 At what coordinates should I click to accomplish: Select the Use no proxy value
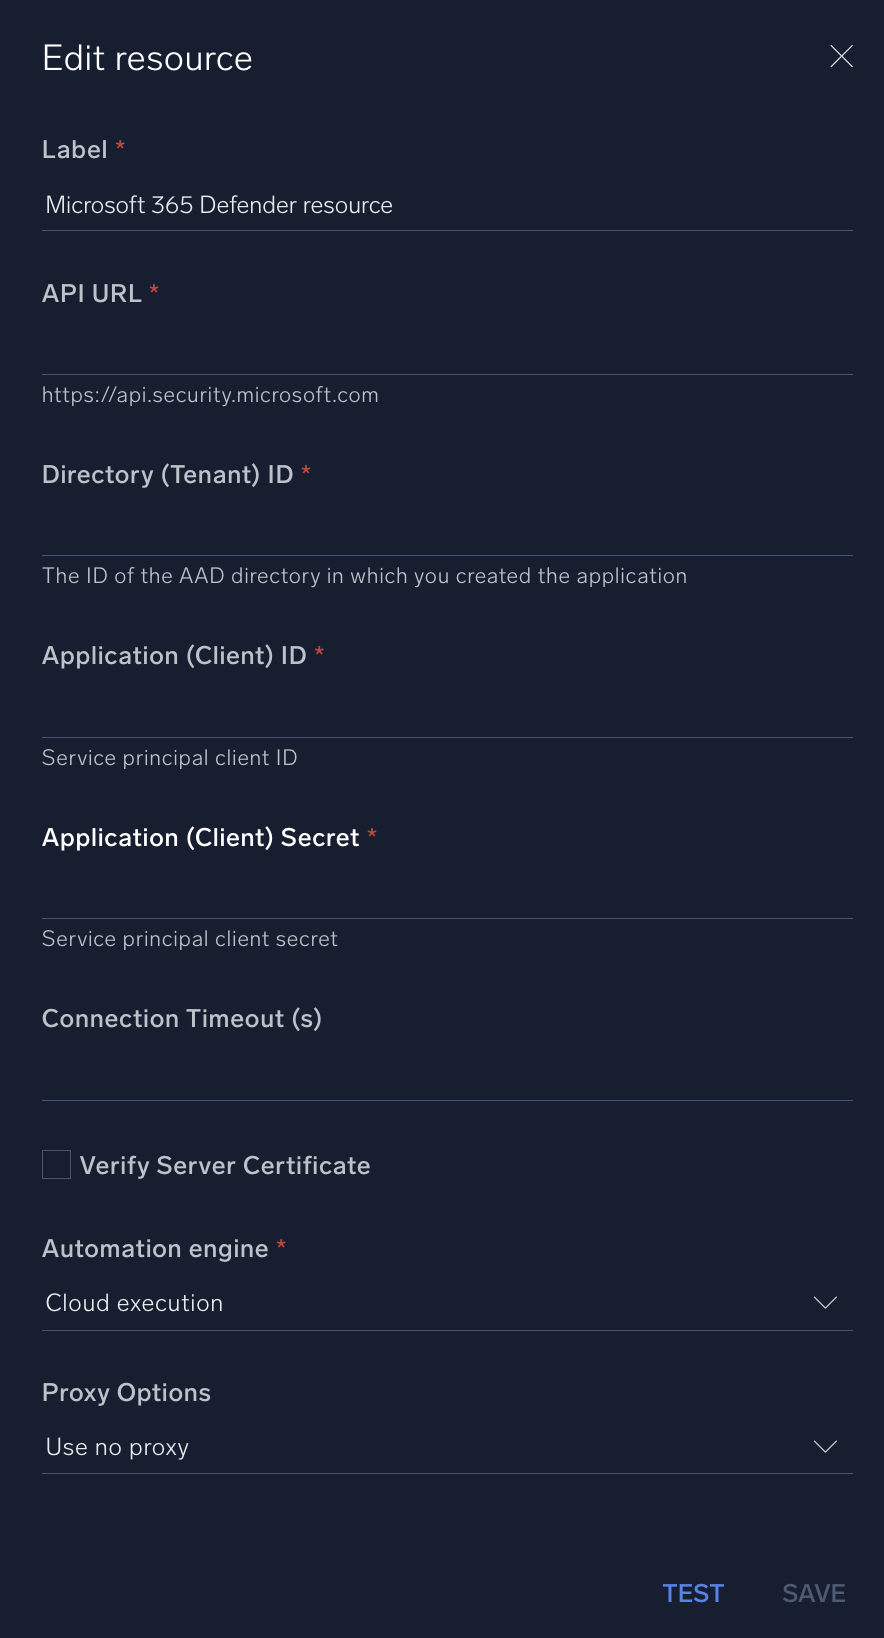(116, 1446)
